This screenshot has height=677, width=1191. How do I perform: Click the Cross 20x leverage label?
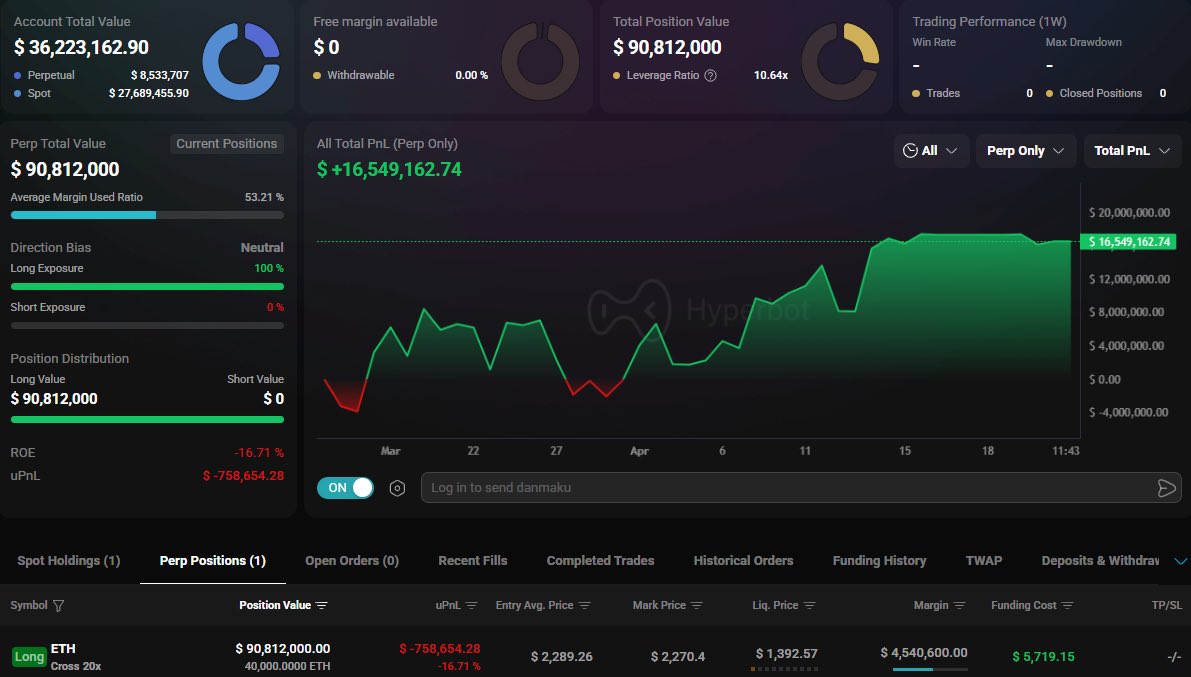(x=76, y=666)
